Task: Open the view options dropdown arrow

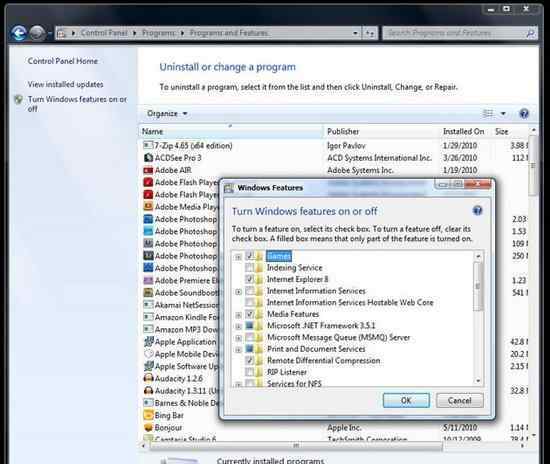Action: coord(503,114)
